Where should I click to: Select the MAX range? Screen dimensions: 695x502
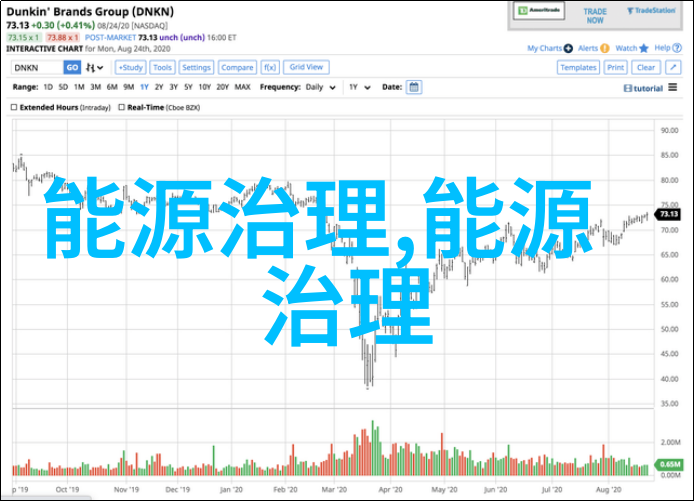242,87
